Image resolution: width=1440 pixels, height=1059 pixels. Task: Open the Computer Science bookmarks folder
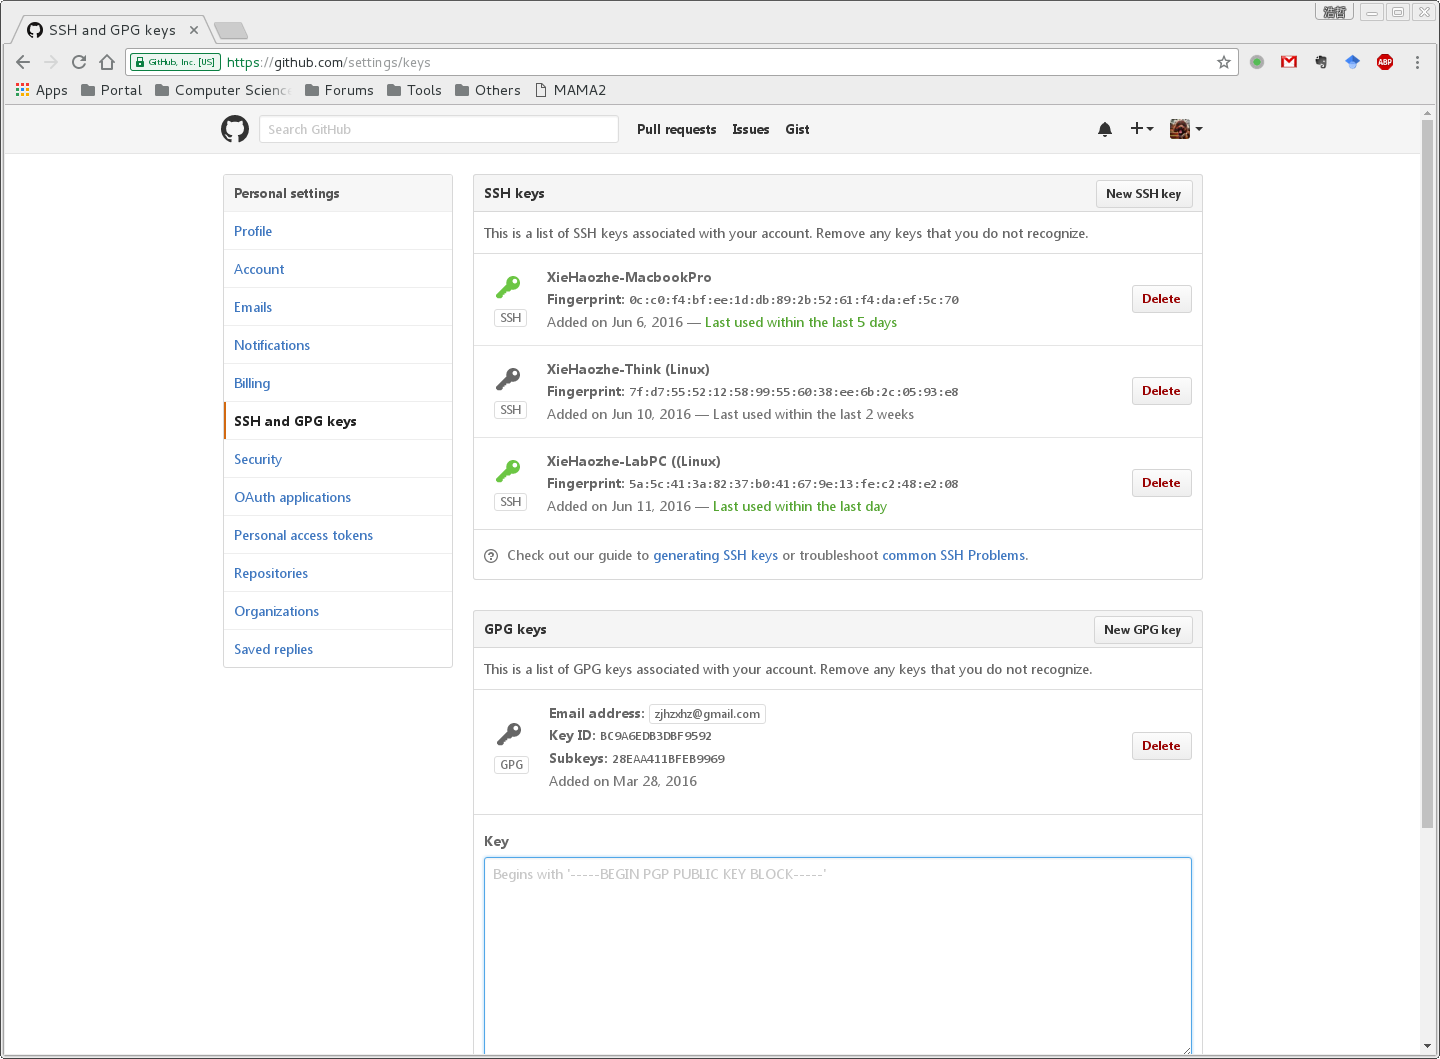(223, 90)
